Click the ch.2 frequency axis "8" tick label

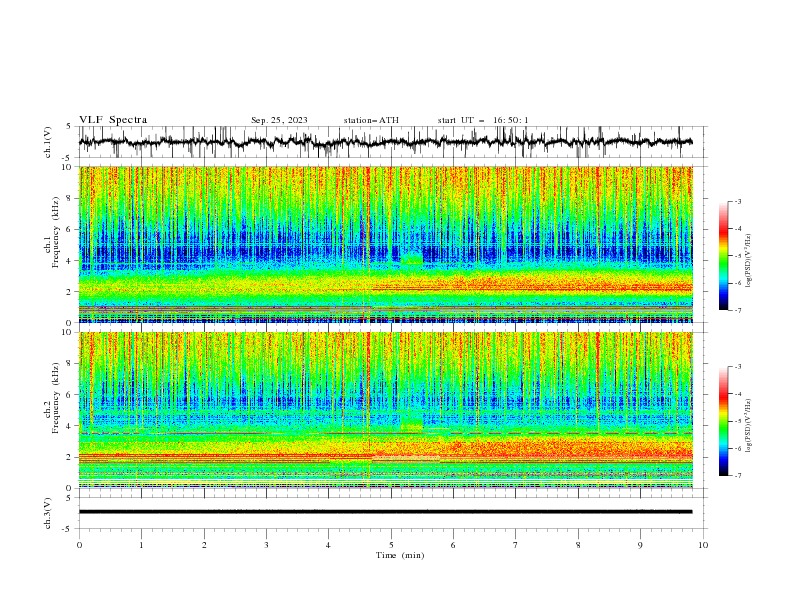(71, 364)
